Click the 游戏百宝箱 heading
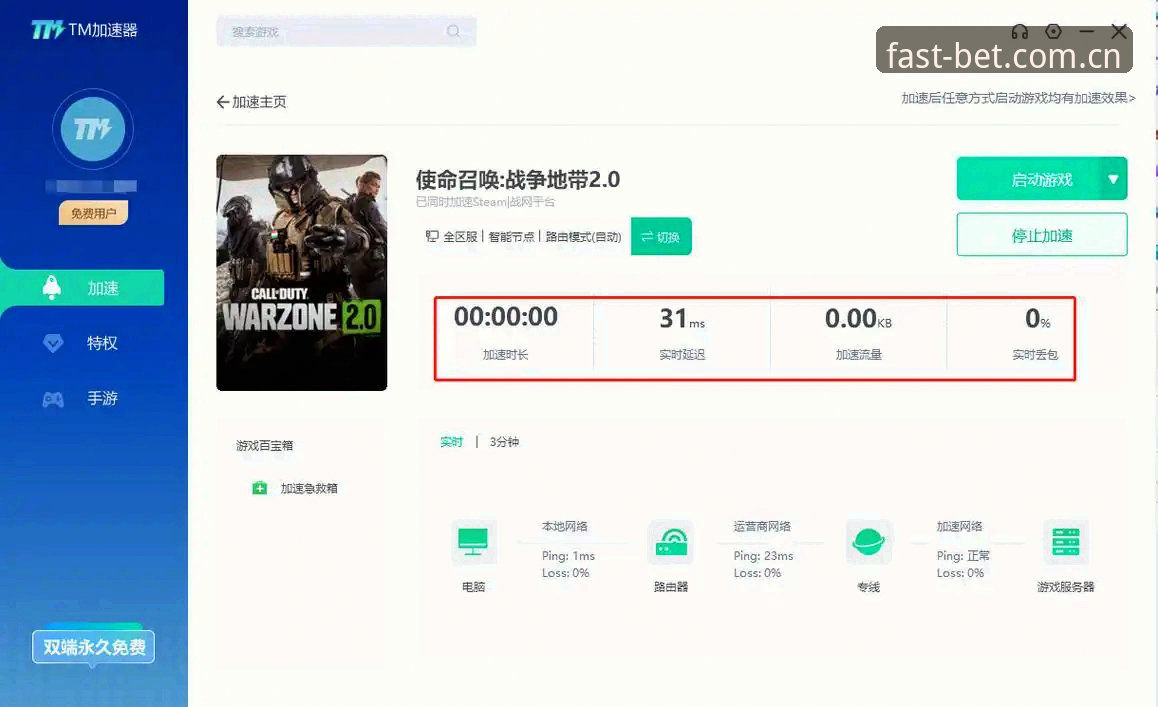1158x707 pixels. (x=264, y=445)
